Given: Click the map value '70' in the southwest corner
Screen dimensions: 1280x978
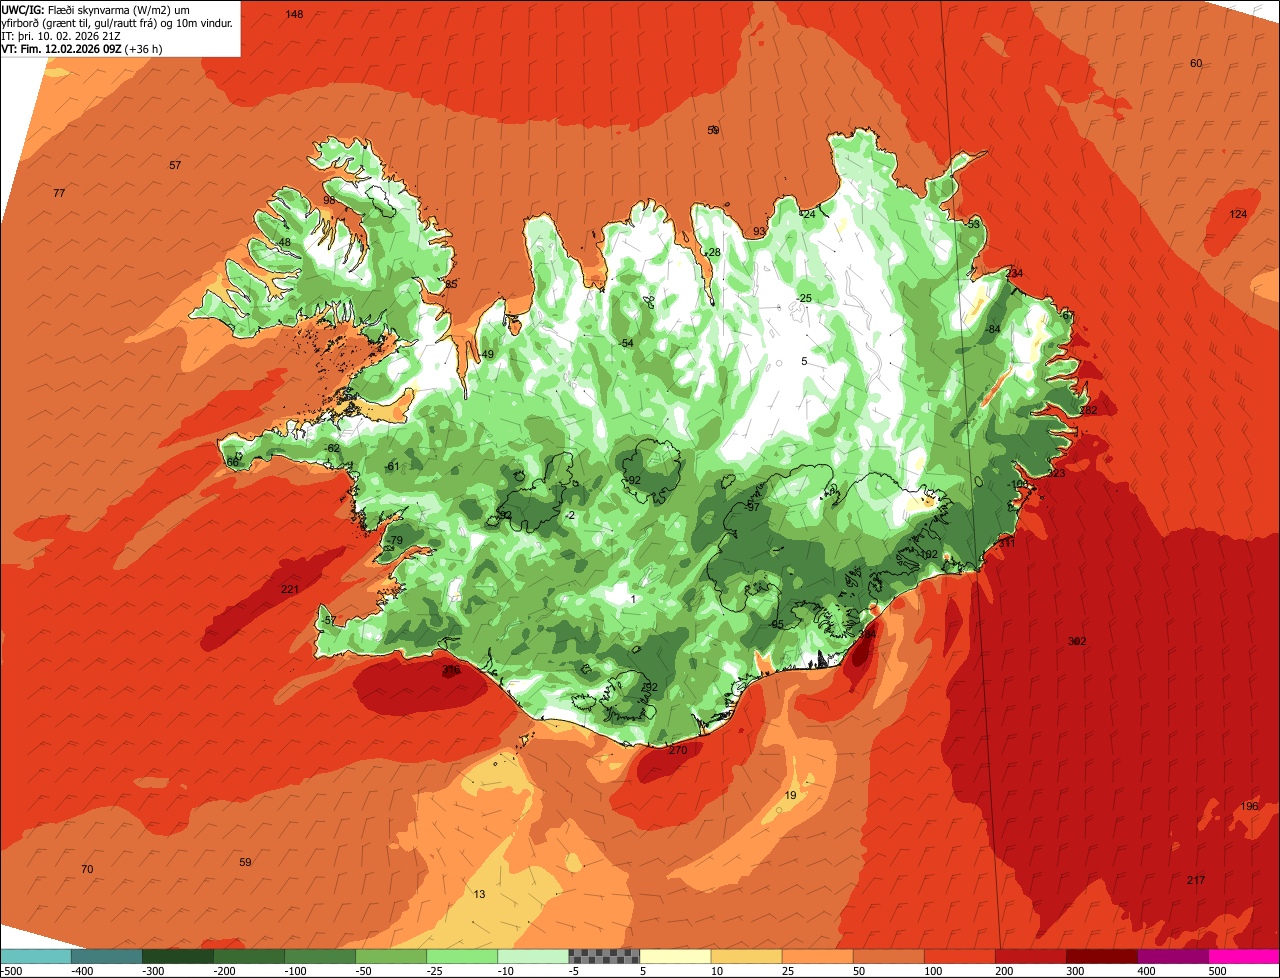Looking at the screenshot, I should click(87, 870).
